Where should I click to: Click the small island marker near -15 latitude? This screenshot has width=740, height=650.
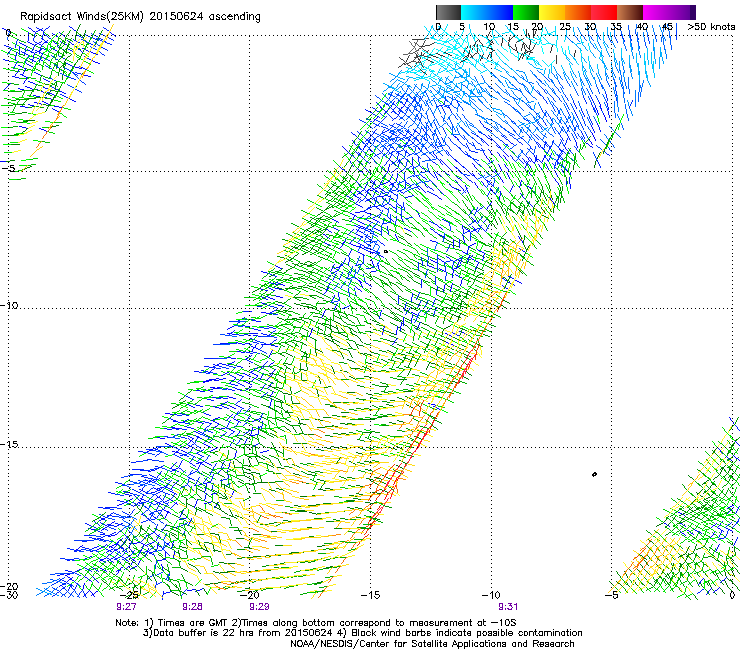(x=594, y=474)
